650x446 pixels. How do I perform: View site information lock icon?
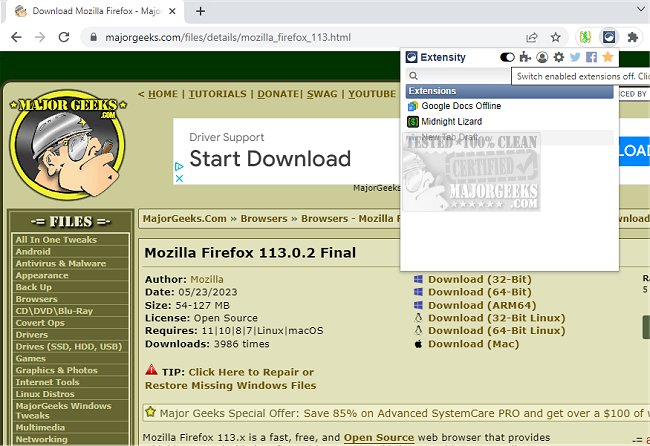click(94, 37)
